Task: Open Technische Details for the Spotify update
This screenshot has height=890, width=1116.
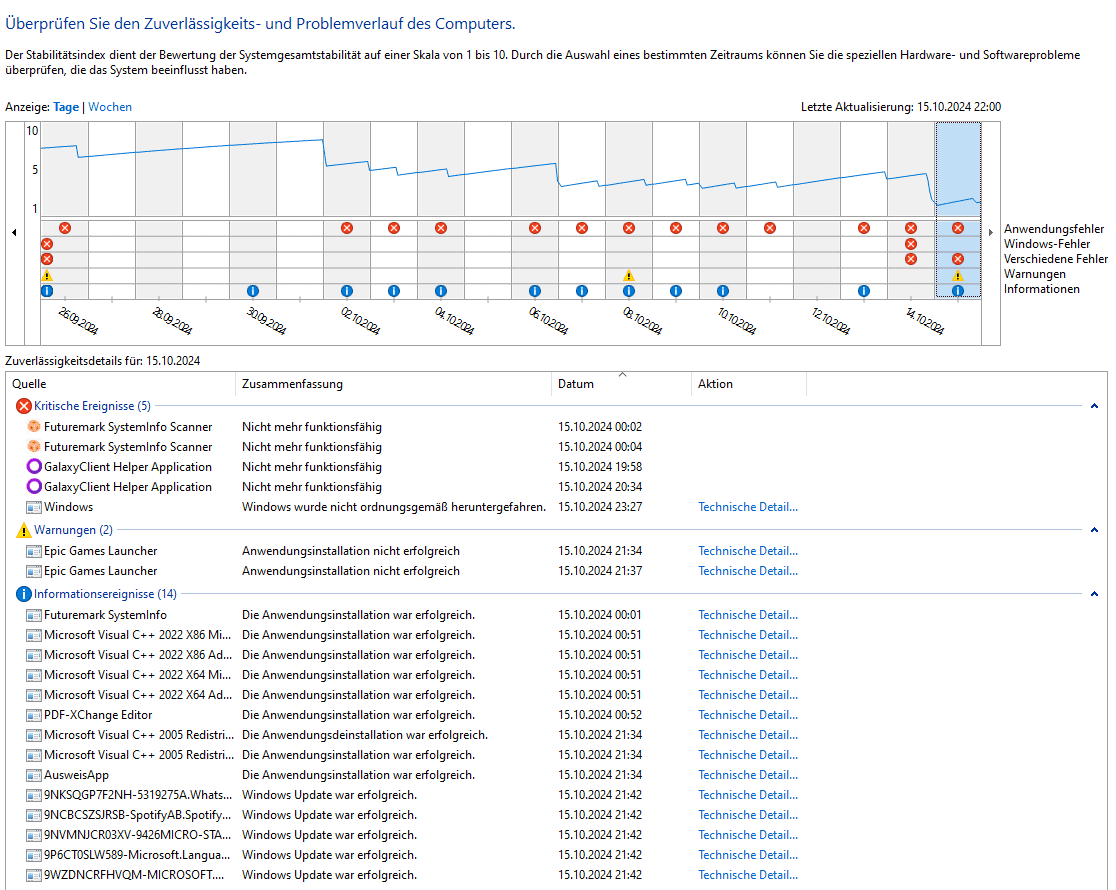Action: [x=747, y=815]
